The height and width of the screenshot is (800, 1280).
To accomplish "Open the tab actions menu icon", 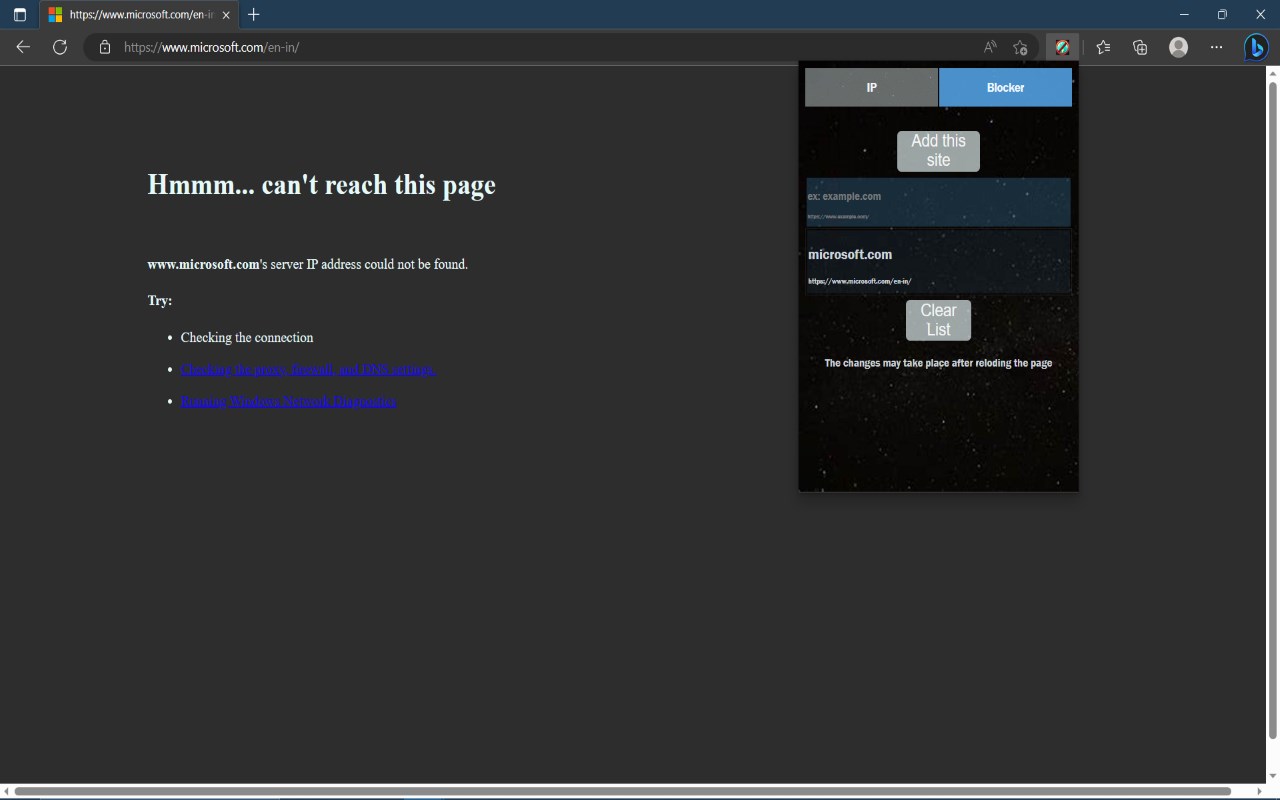I will tap(19, 15).
